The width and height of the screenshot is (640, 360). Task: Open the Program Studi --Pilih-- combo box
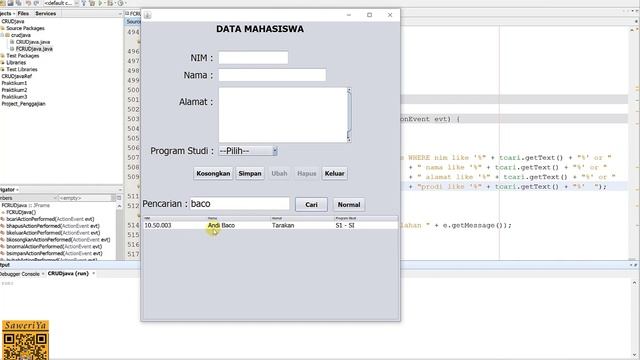click(248, 151)
